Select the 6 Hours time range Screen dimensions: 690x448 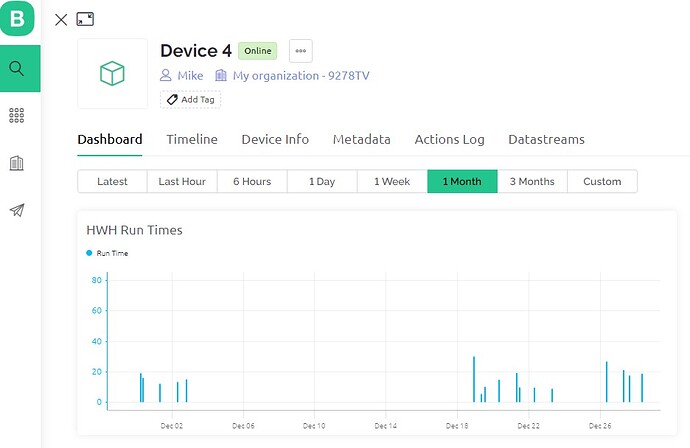[252, 181]
